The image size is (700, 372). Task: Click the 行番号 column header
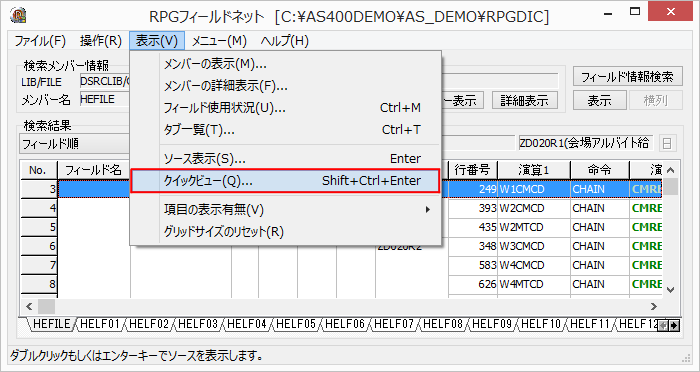tap(473, 170)
